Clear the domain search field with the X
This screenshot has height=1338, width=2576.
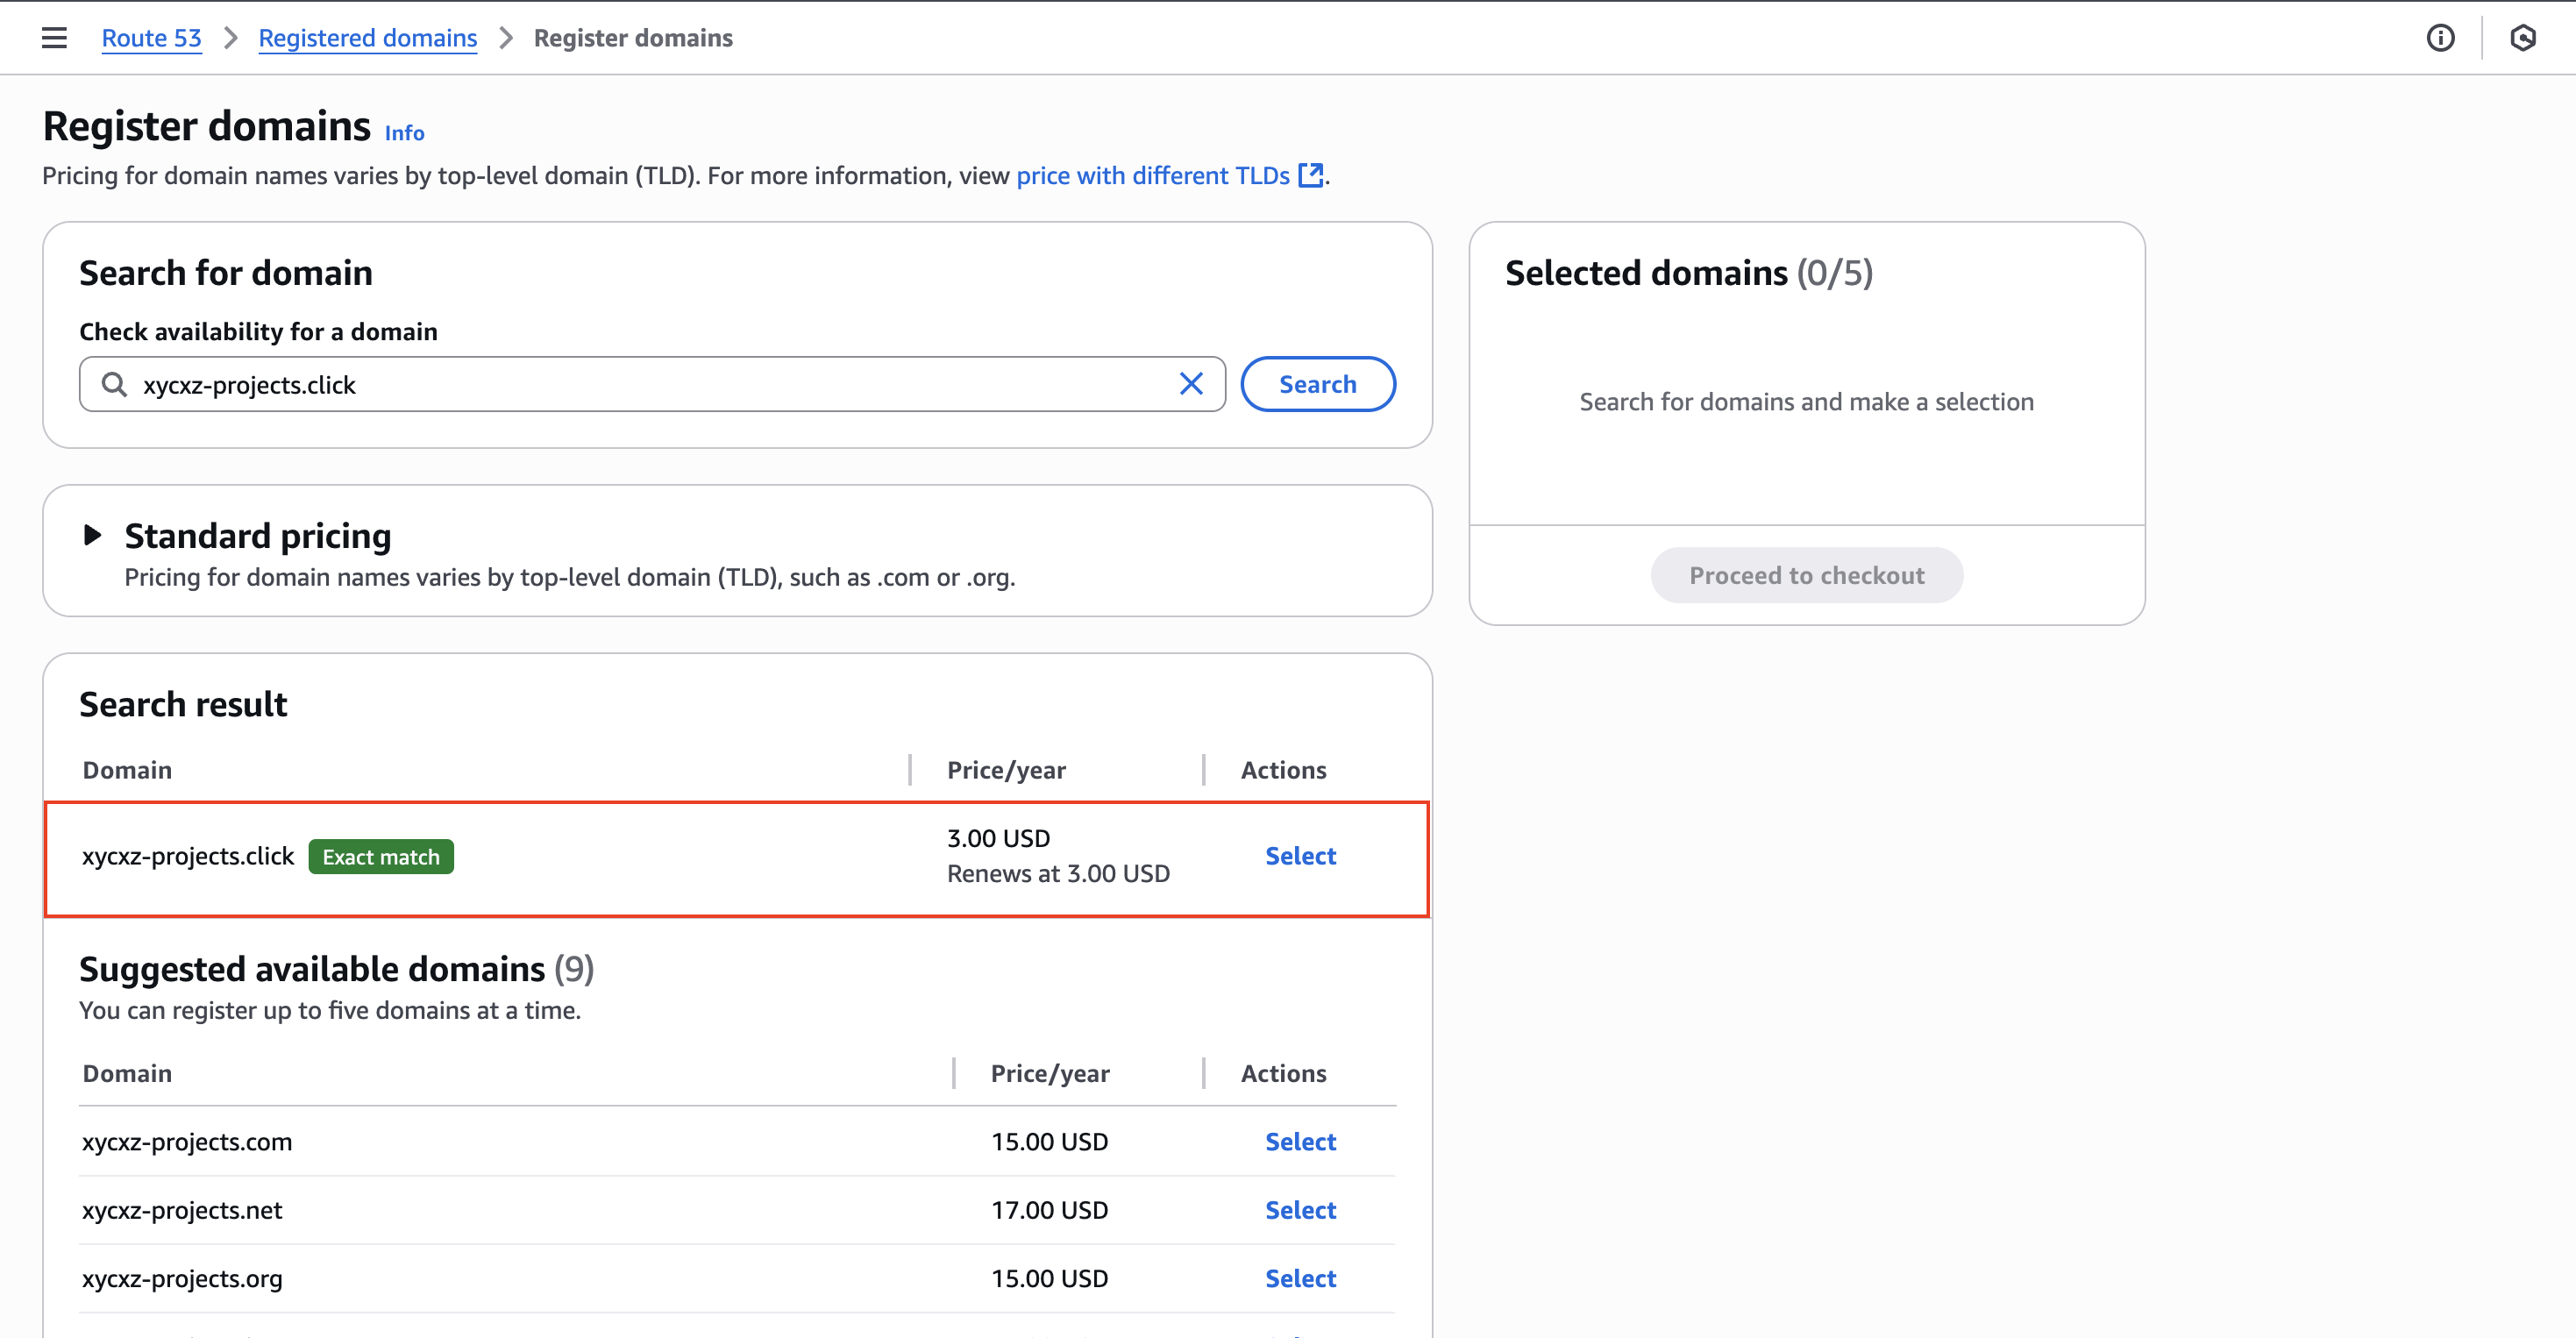(1191, 383)
